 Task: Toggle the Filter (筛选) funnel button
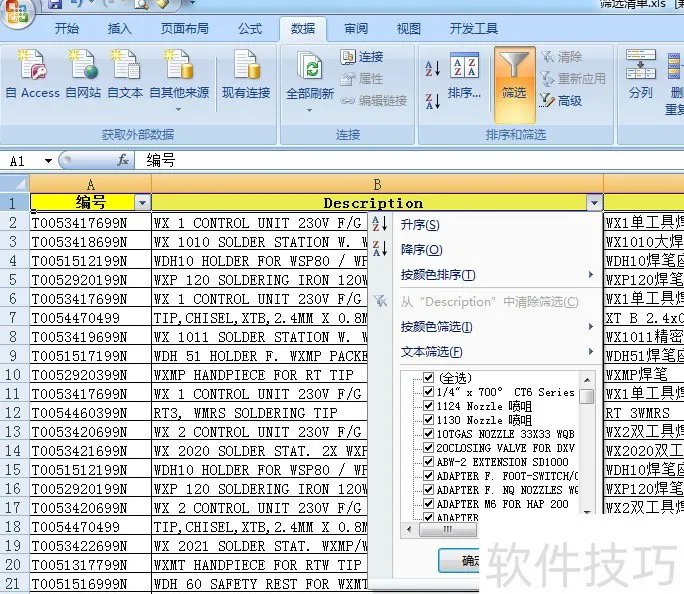click(x=514, y=84)
